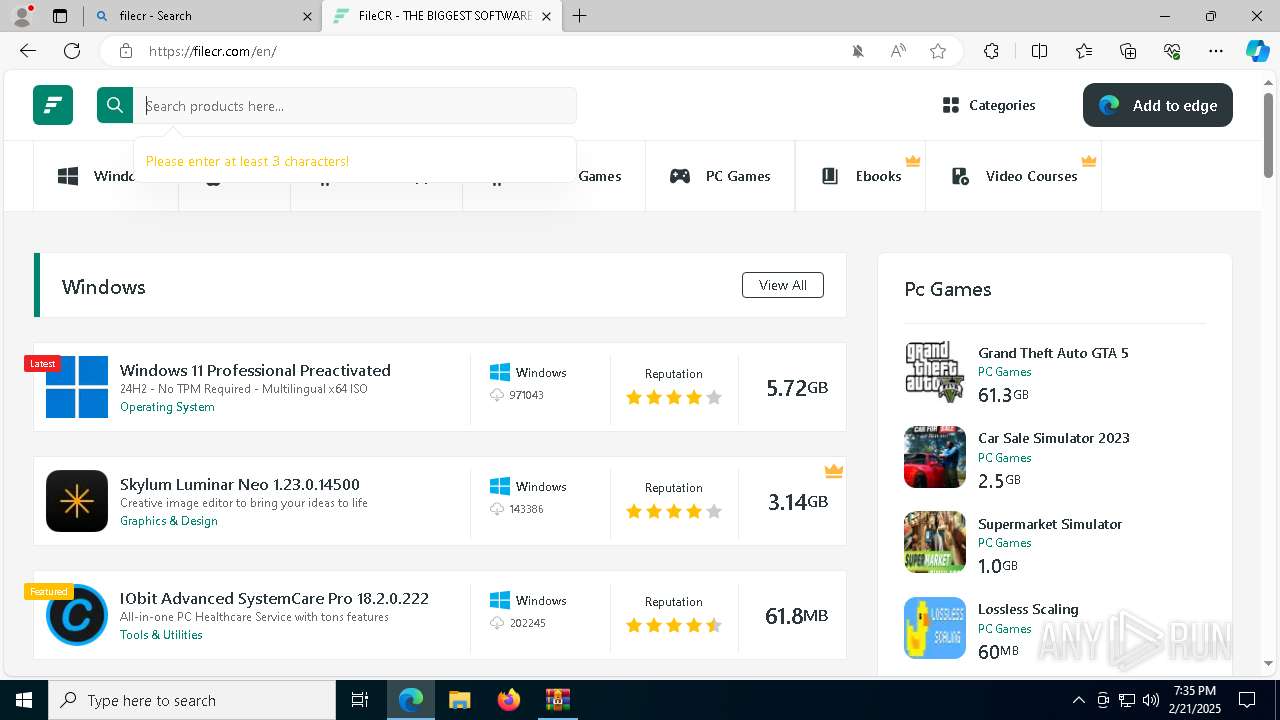
Task: Open Favorites list icon
Action: [x=1084, y=51]
